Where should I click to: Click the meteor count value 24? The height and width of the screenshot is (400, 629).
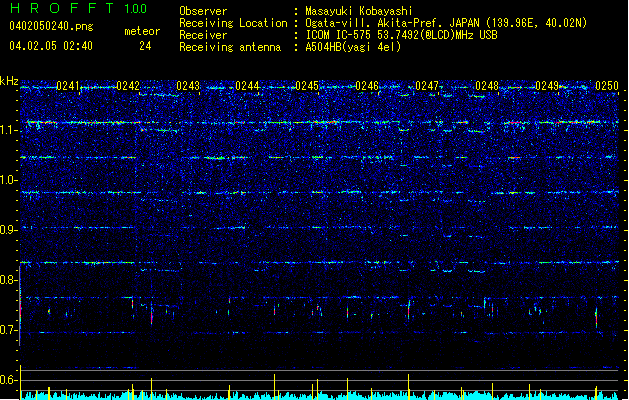point(145,46)
